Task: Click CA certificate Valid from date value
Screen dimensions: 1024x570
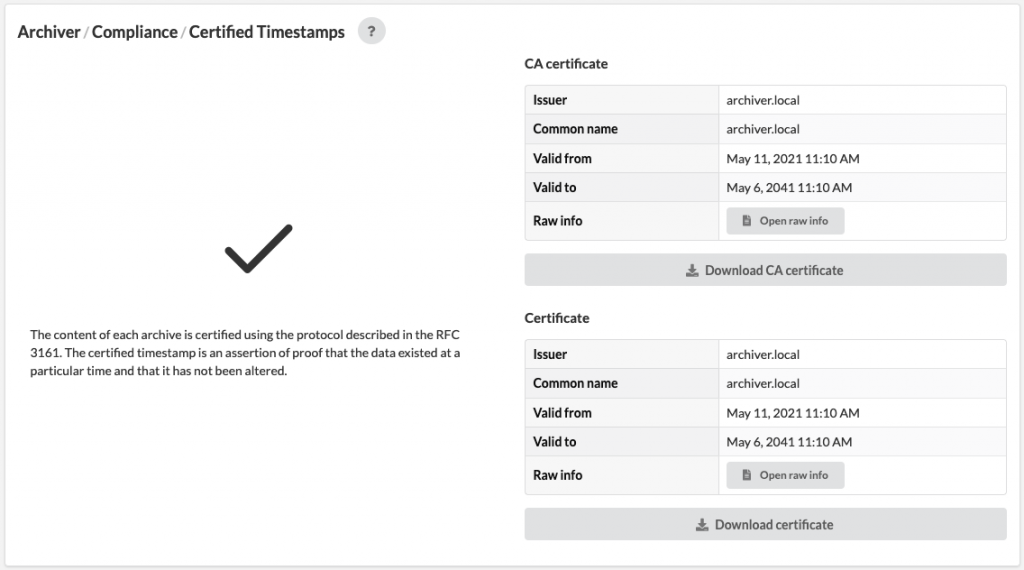Action: point(793,159)
